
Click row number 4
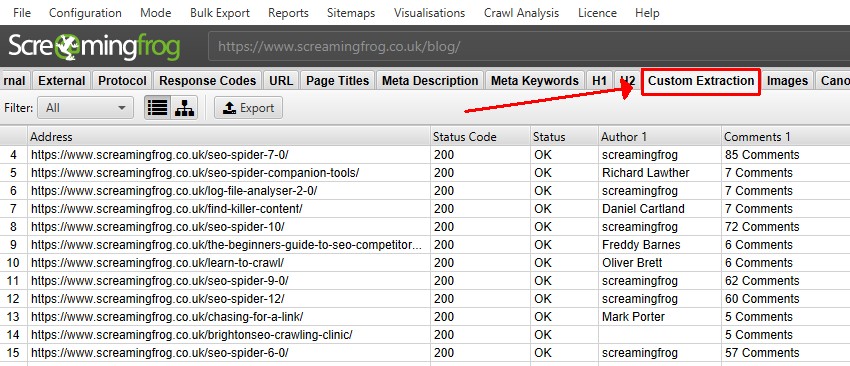pyautogui.click(x=14, y=155)
